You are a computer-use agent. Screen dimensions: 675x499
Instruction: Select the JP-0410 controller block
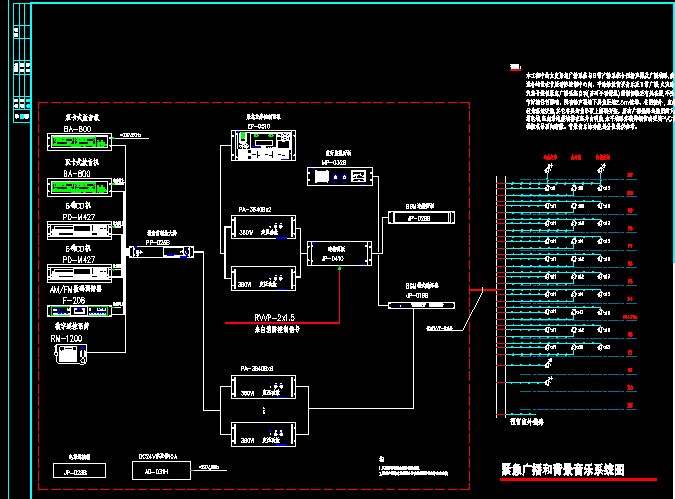[339, 254]
